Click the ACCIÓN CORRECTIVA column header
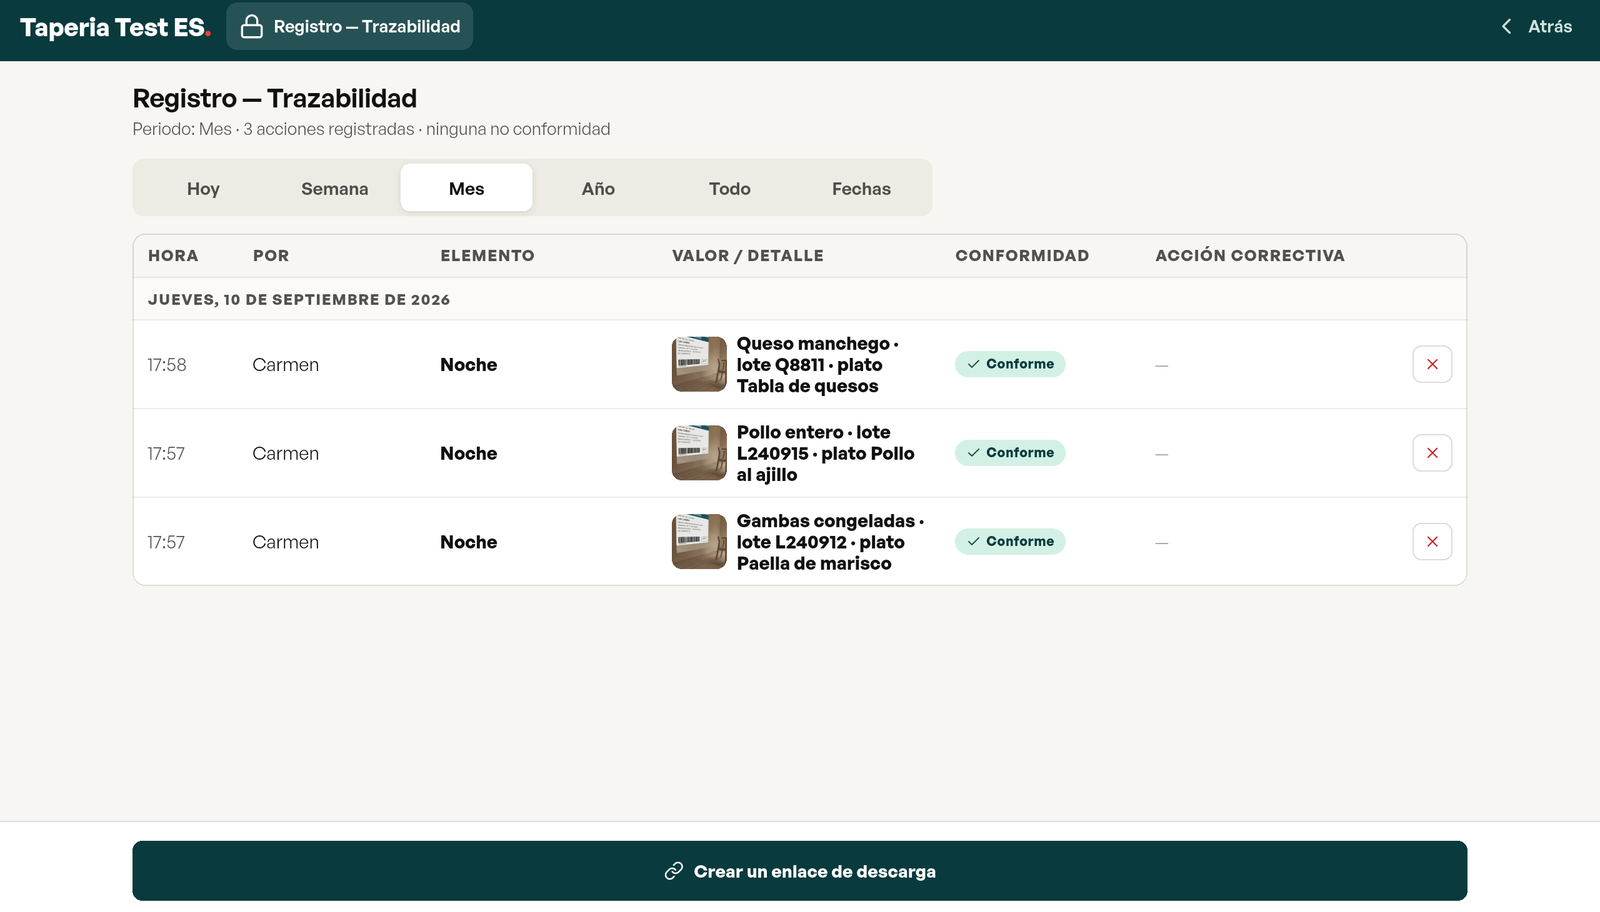 click(x=1250, y=256)
